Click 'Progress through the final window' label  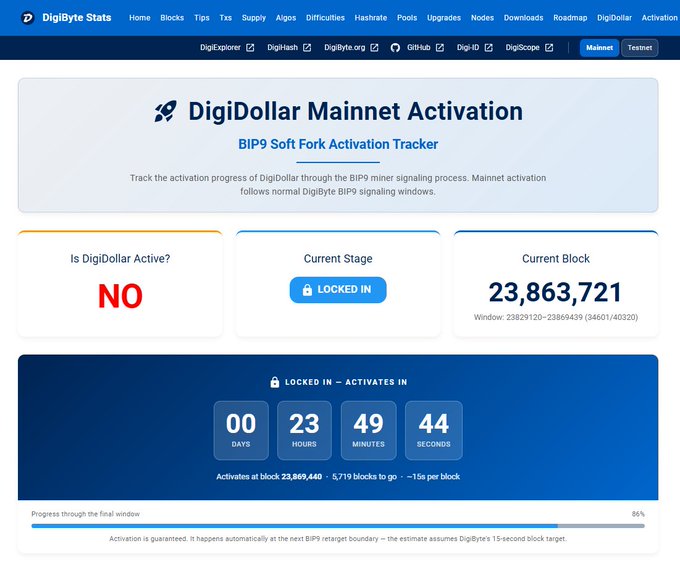coord(85,514)
